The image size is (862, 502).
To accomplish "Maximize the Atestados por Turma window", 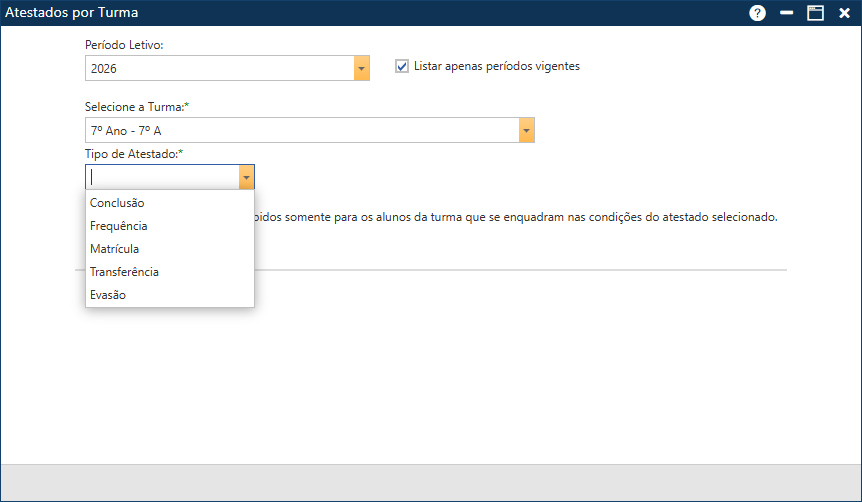I will tap(816, 13).
